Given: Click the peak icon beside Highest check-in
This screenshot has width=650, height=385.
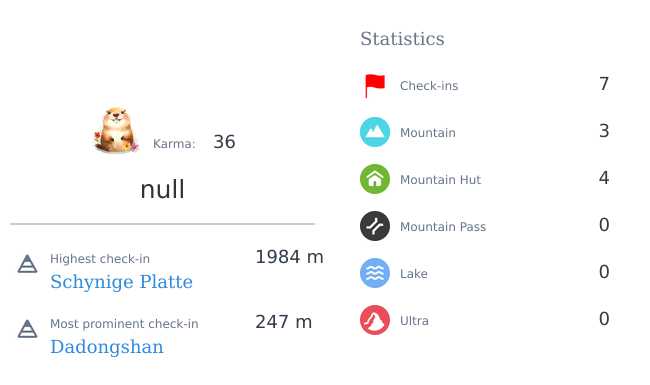Looking at the screenshot, I should point(27,264).
